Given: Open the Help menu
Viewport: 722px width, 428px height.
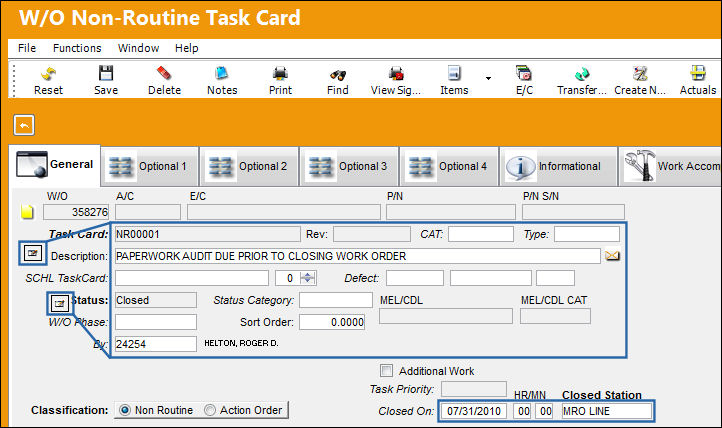Looking at the screenshot, I should pyautogui.click(x=186, y=48).
